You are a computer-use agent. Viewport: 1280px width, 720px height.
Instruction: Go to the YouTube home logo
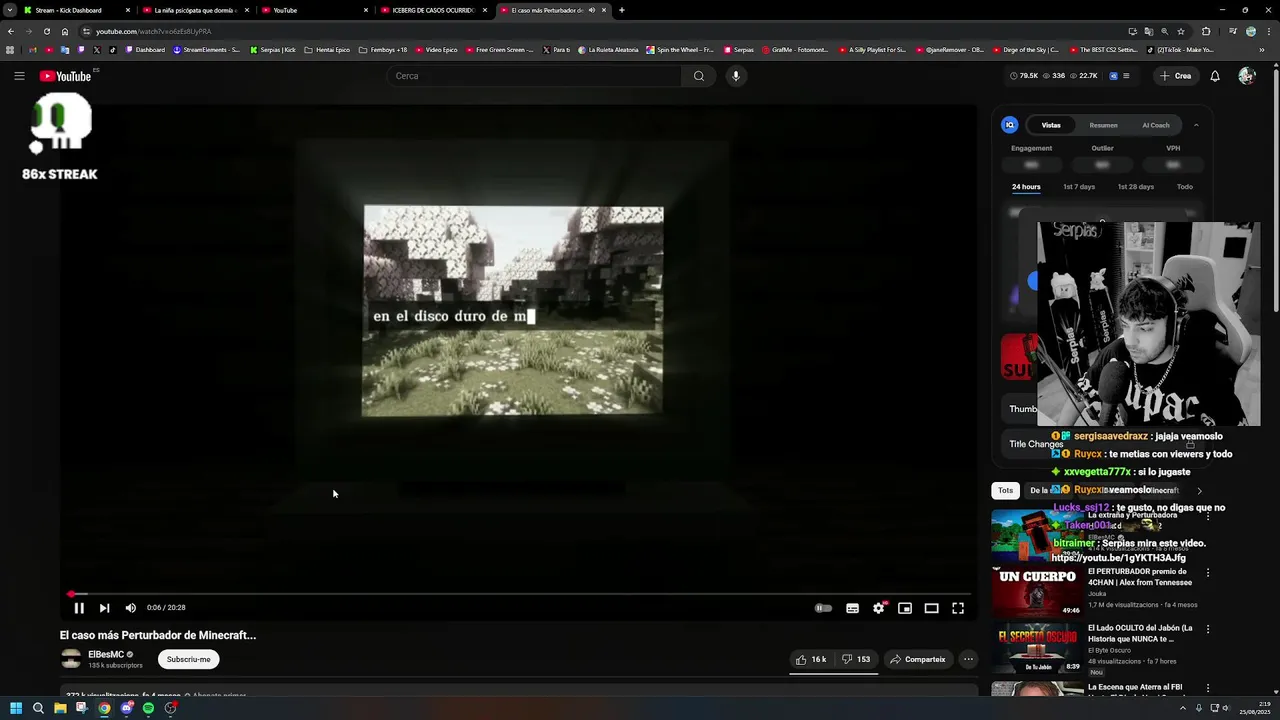66,76
